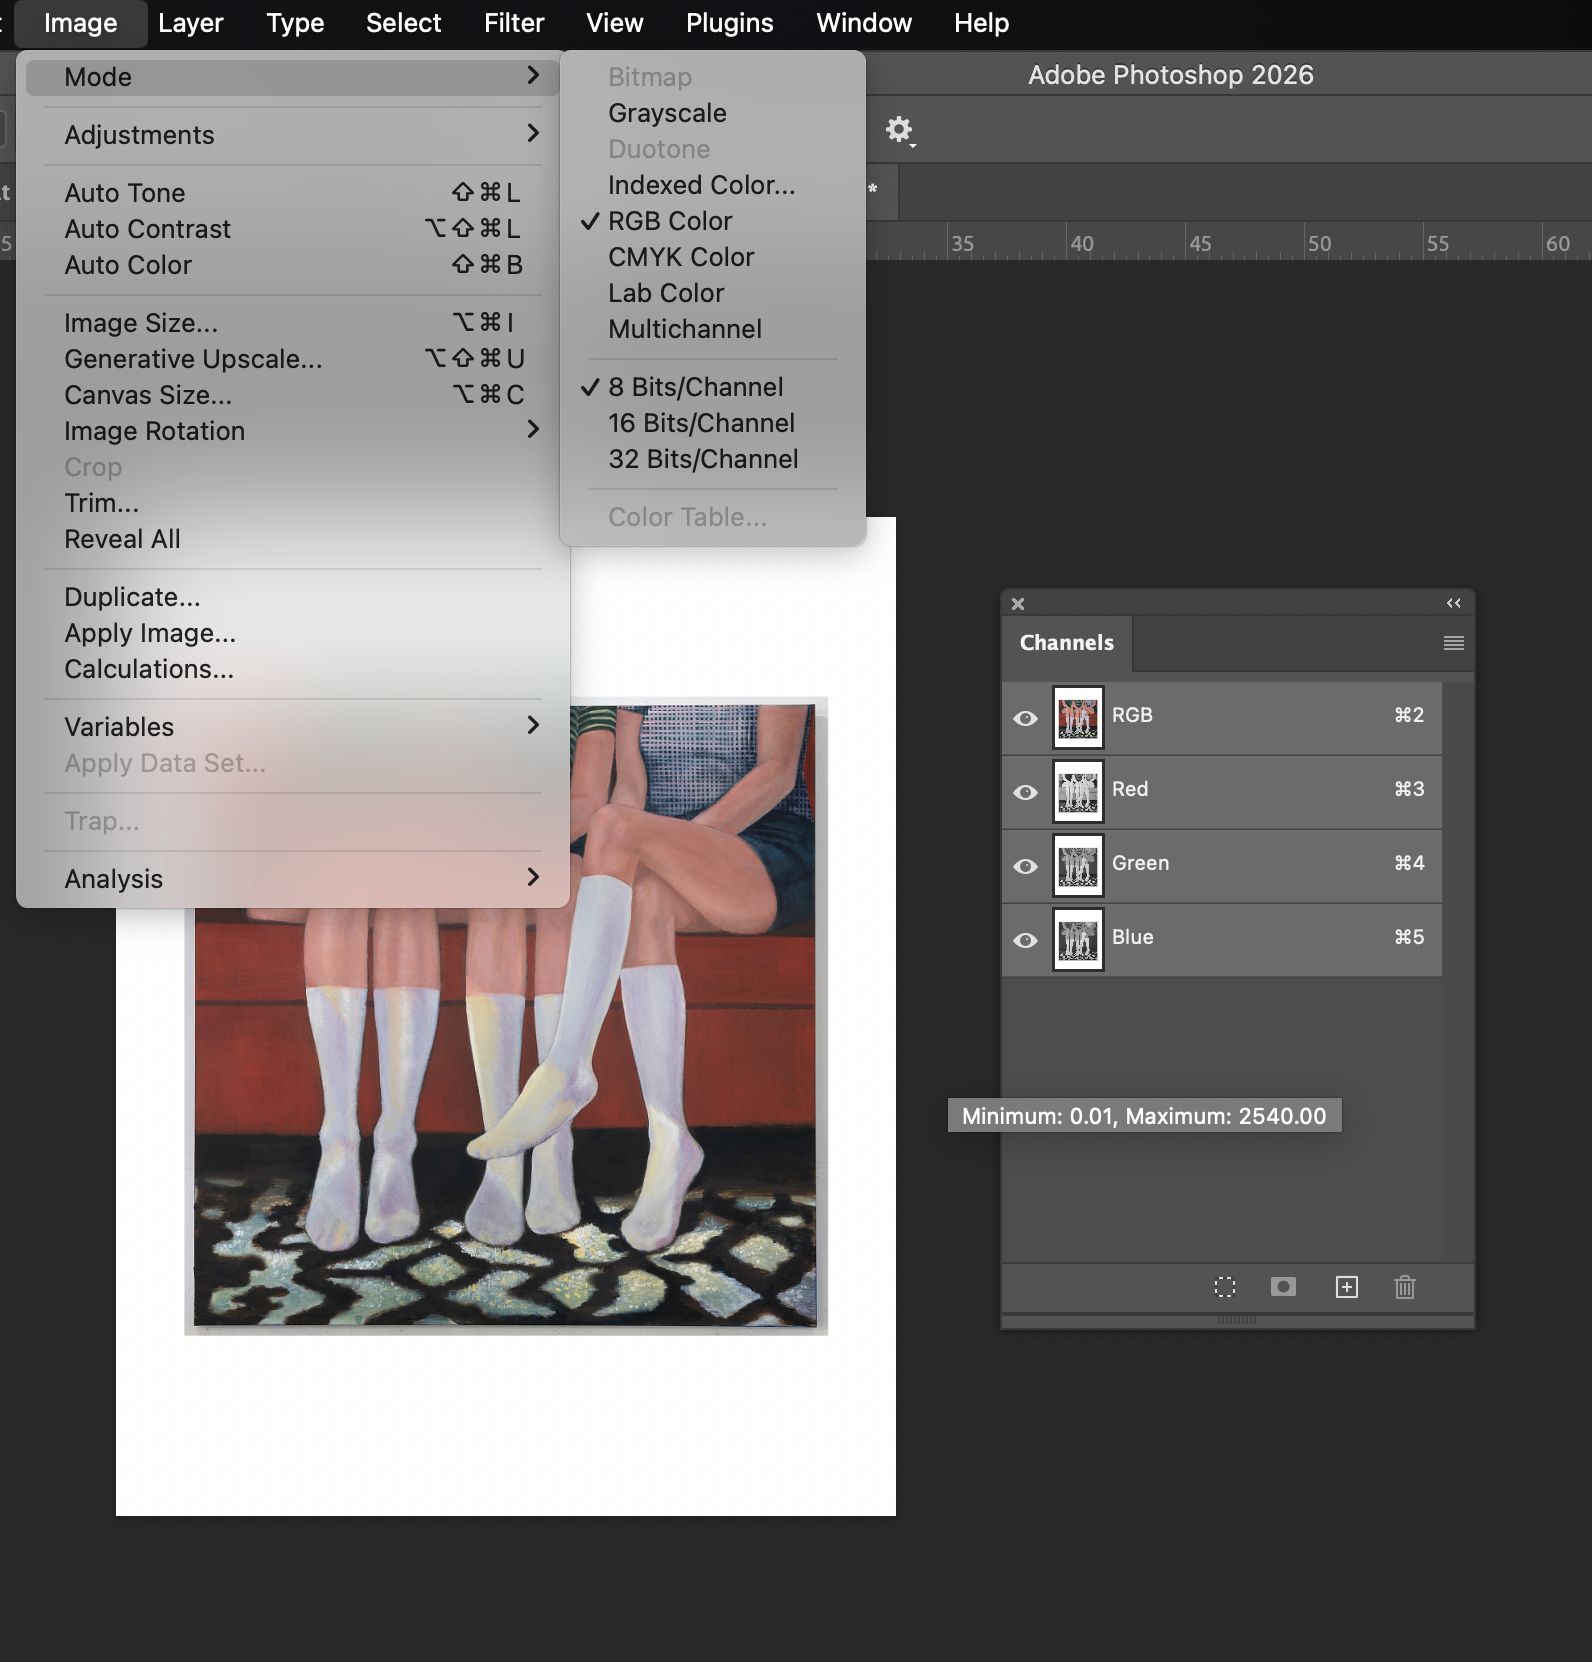Viewport: 1592px width, 1662px height.
Task: Open Image Size dialog
Action: [x=293, y=323]
